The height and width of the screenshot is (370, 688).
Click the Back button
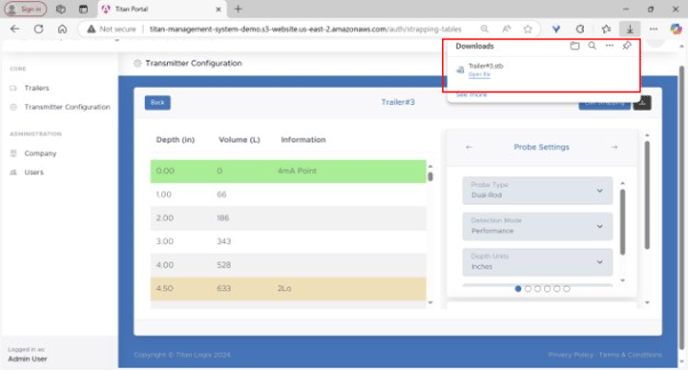click(158, 103)
